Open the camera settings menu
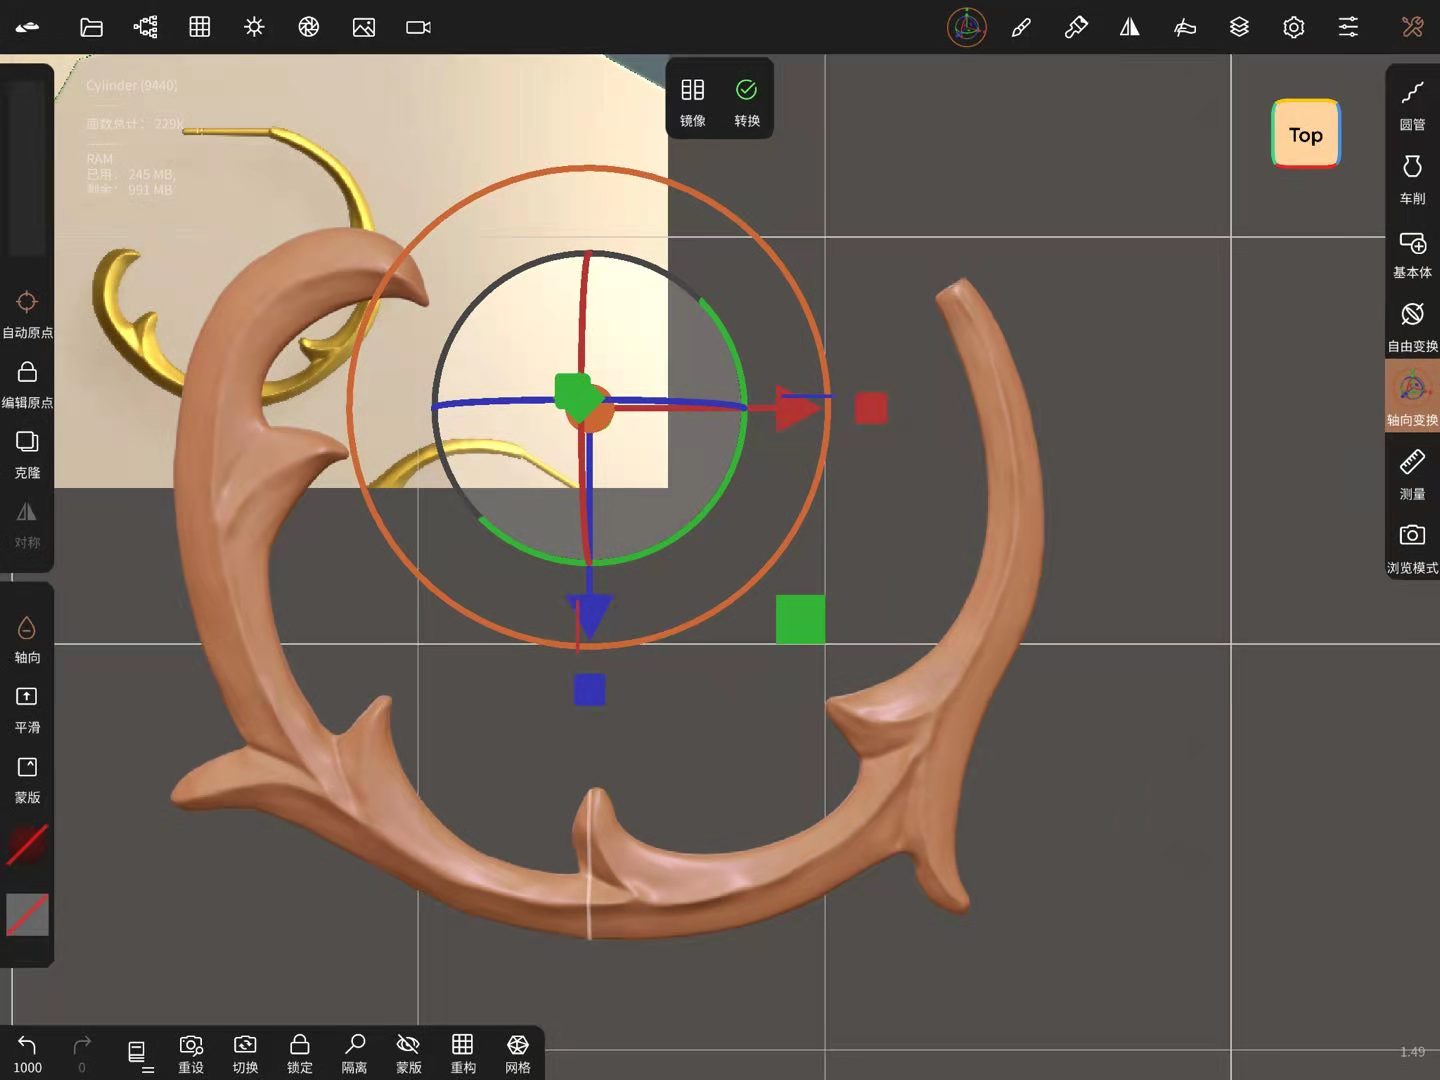 point(418,27)
